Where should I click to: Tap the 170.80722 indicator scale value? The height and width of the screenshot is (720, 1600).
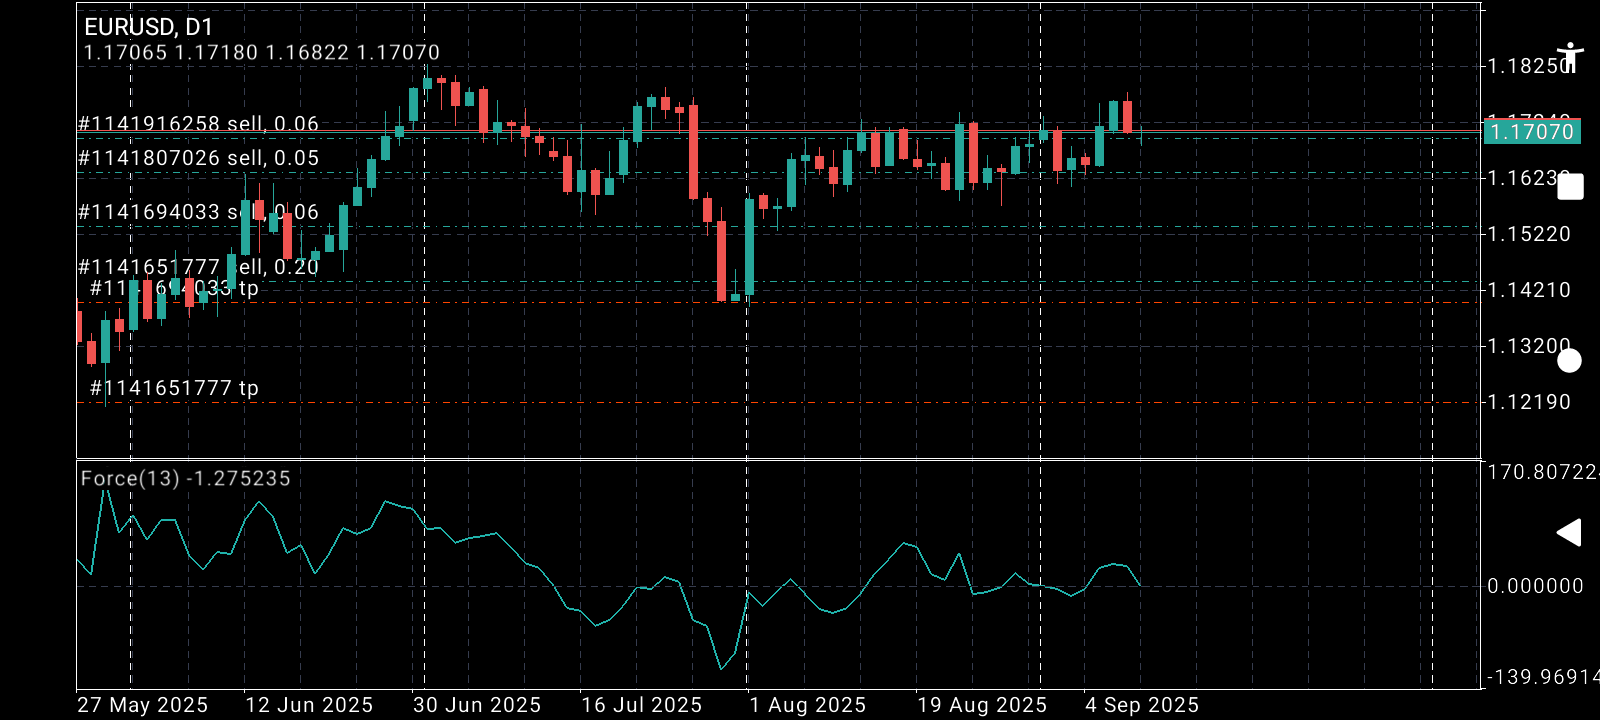1543,472
